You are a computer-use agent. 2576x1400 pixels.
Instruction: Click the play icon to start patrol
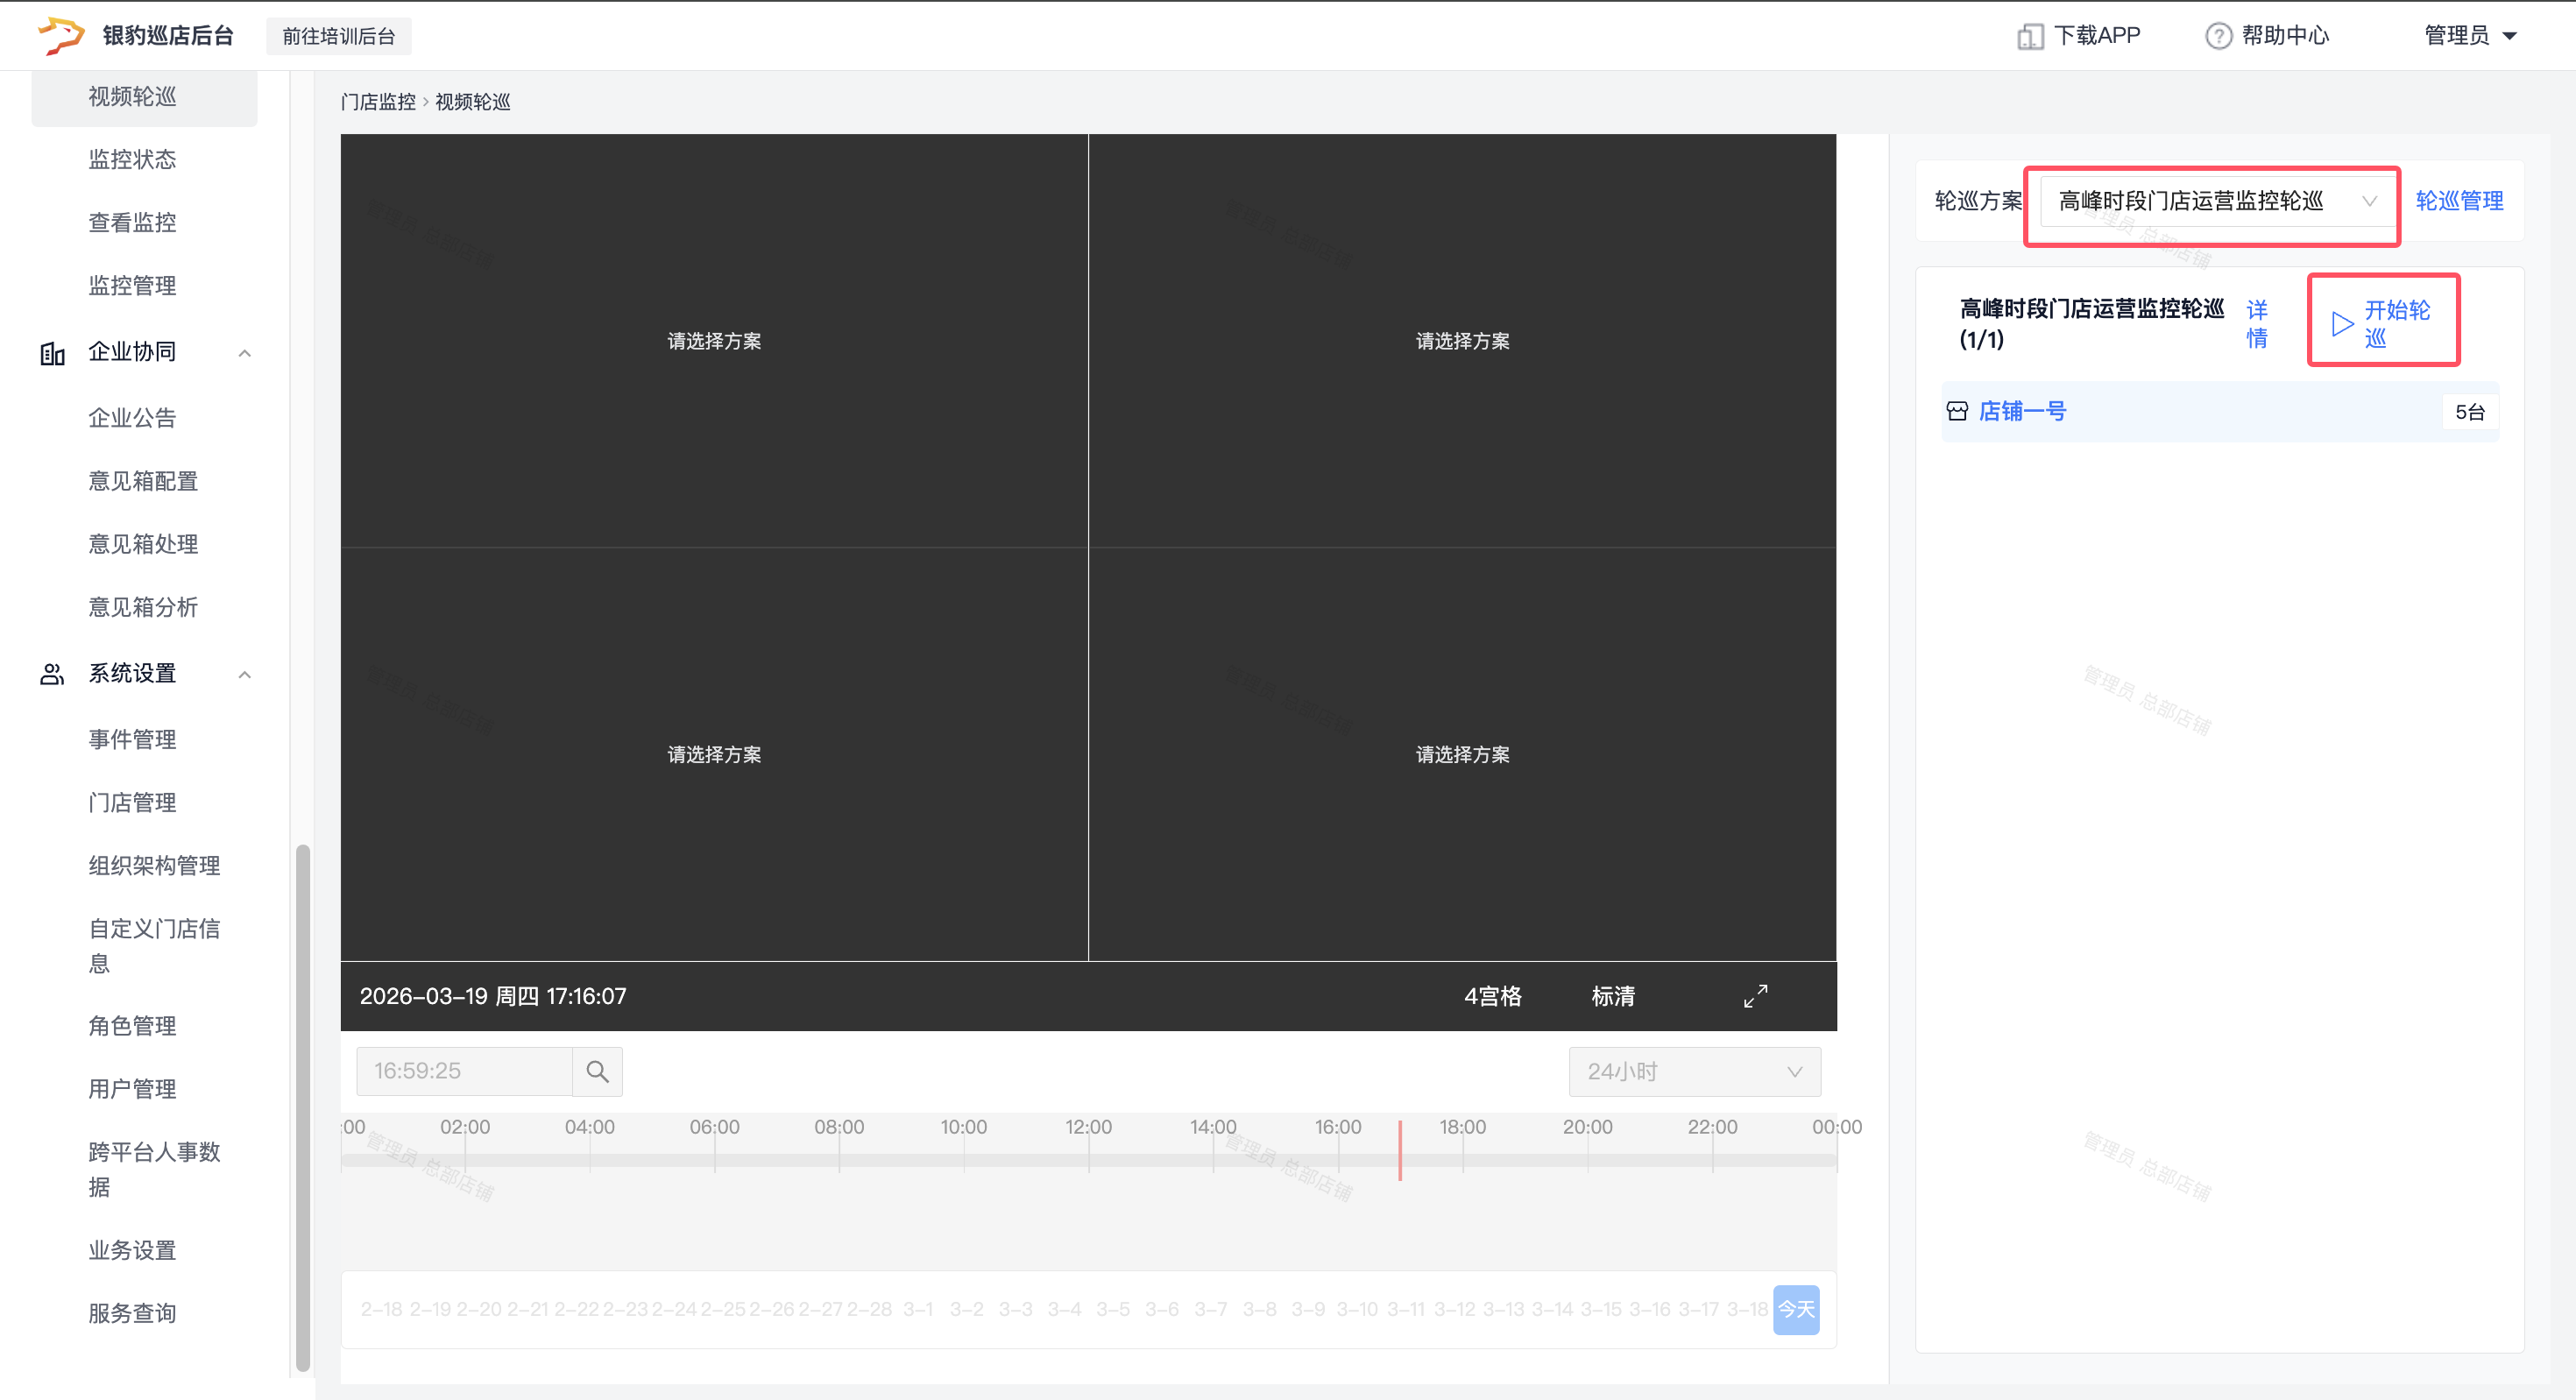[x=2341, y=323]
